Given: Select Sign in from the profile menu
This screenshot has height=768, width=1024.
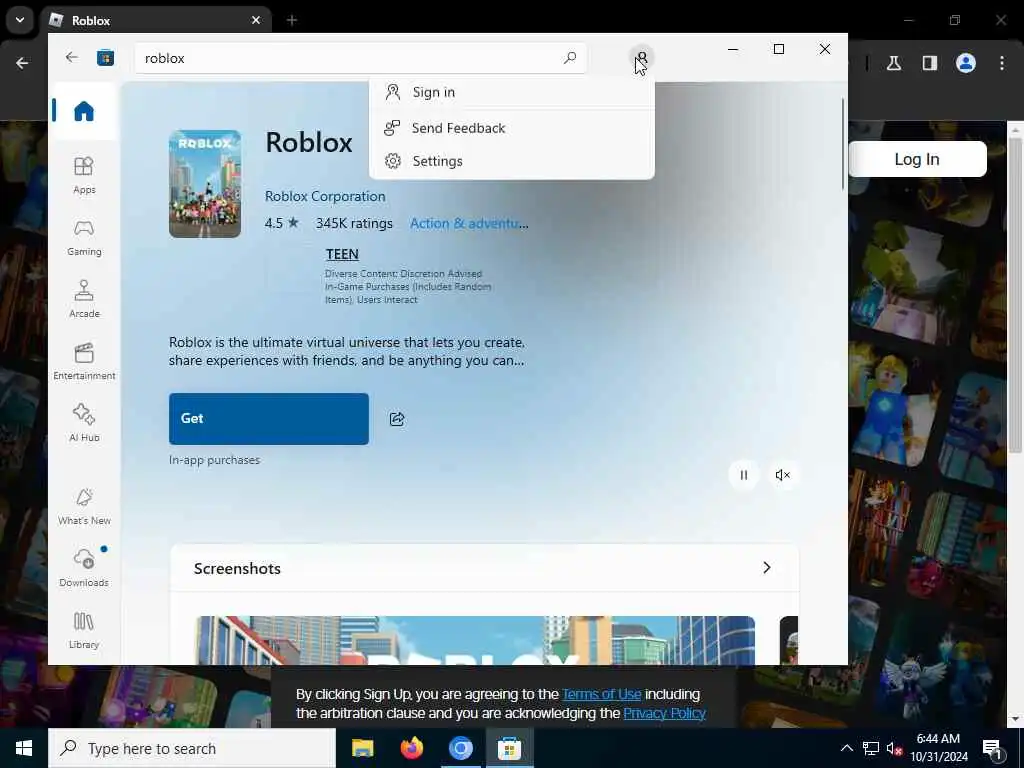Looking at the screenshot, I should [511, 92].
